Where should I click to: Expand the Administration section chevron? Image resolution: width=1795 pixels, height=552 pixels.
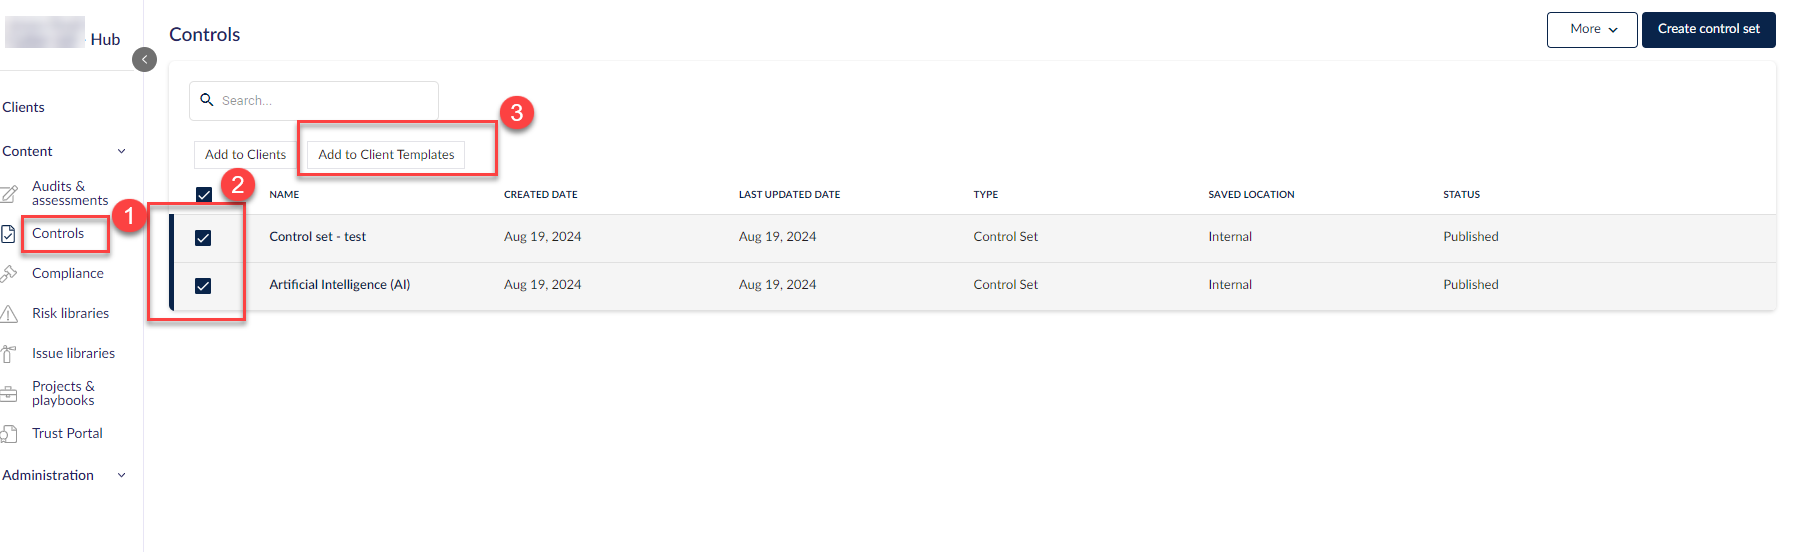coord(122,475)
